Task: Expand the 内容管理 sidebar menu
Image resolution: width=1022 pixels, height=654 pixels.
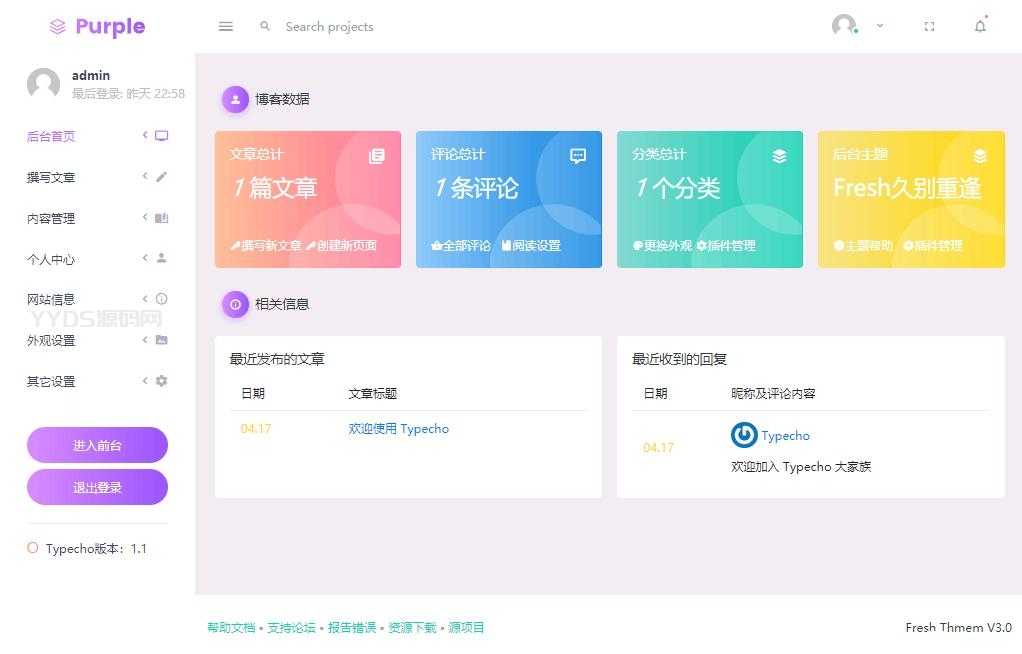Action: coord(96,218)
